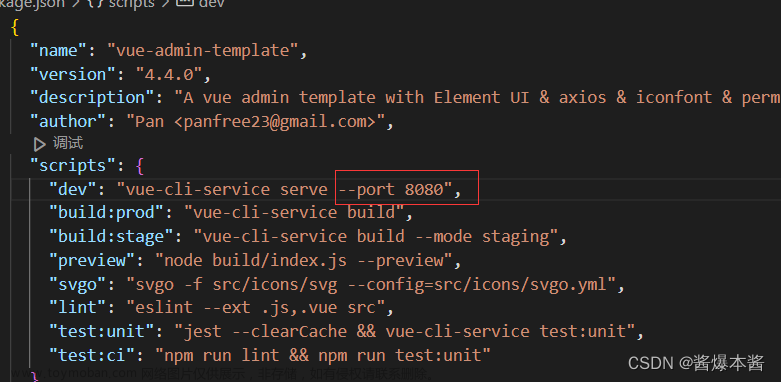Click the "preview" script key
Viewport: 781px width, 382px height.
click(x=93, y=260)
